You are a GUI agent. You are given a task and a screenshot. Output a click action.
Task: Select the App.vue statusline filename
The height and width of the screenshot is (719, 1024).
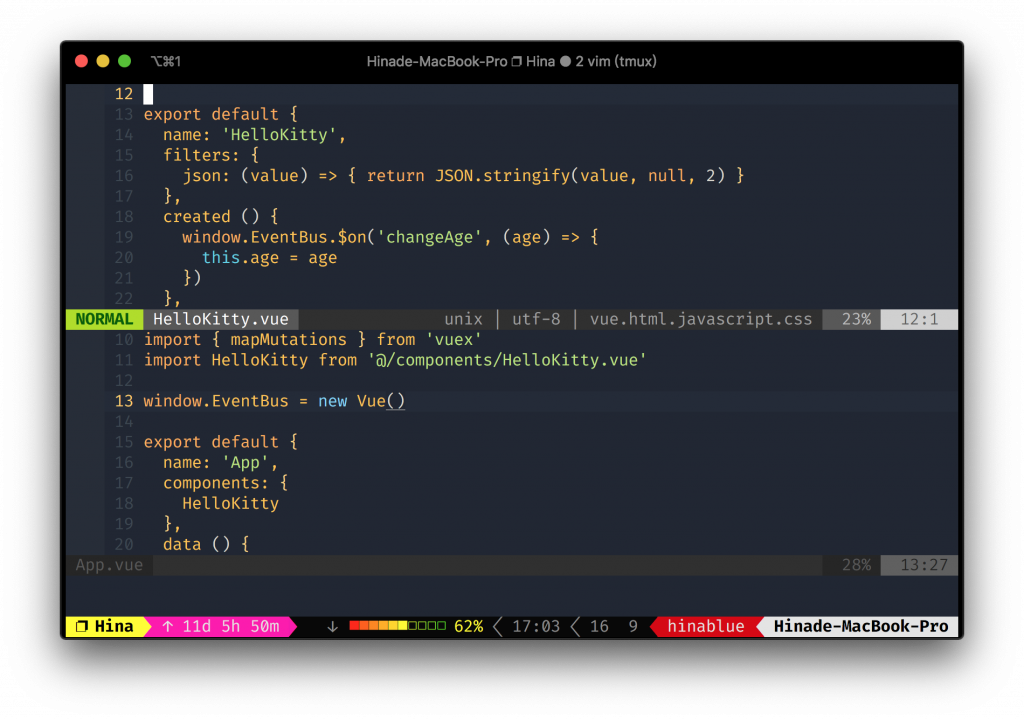tap(109, 565)
